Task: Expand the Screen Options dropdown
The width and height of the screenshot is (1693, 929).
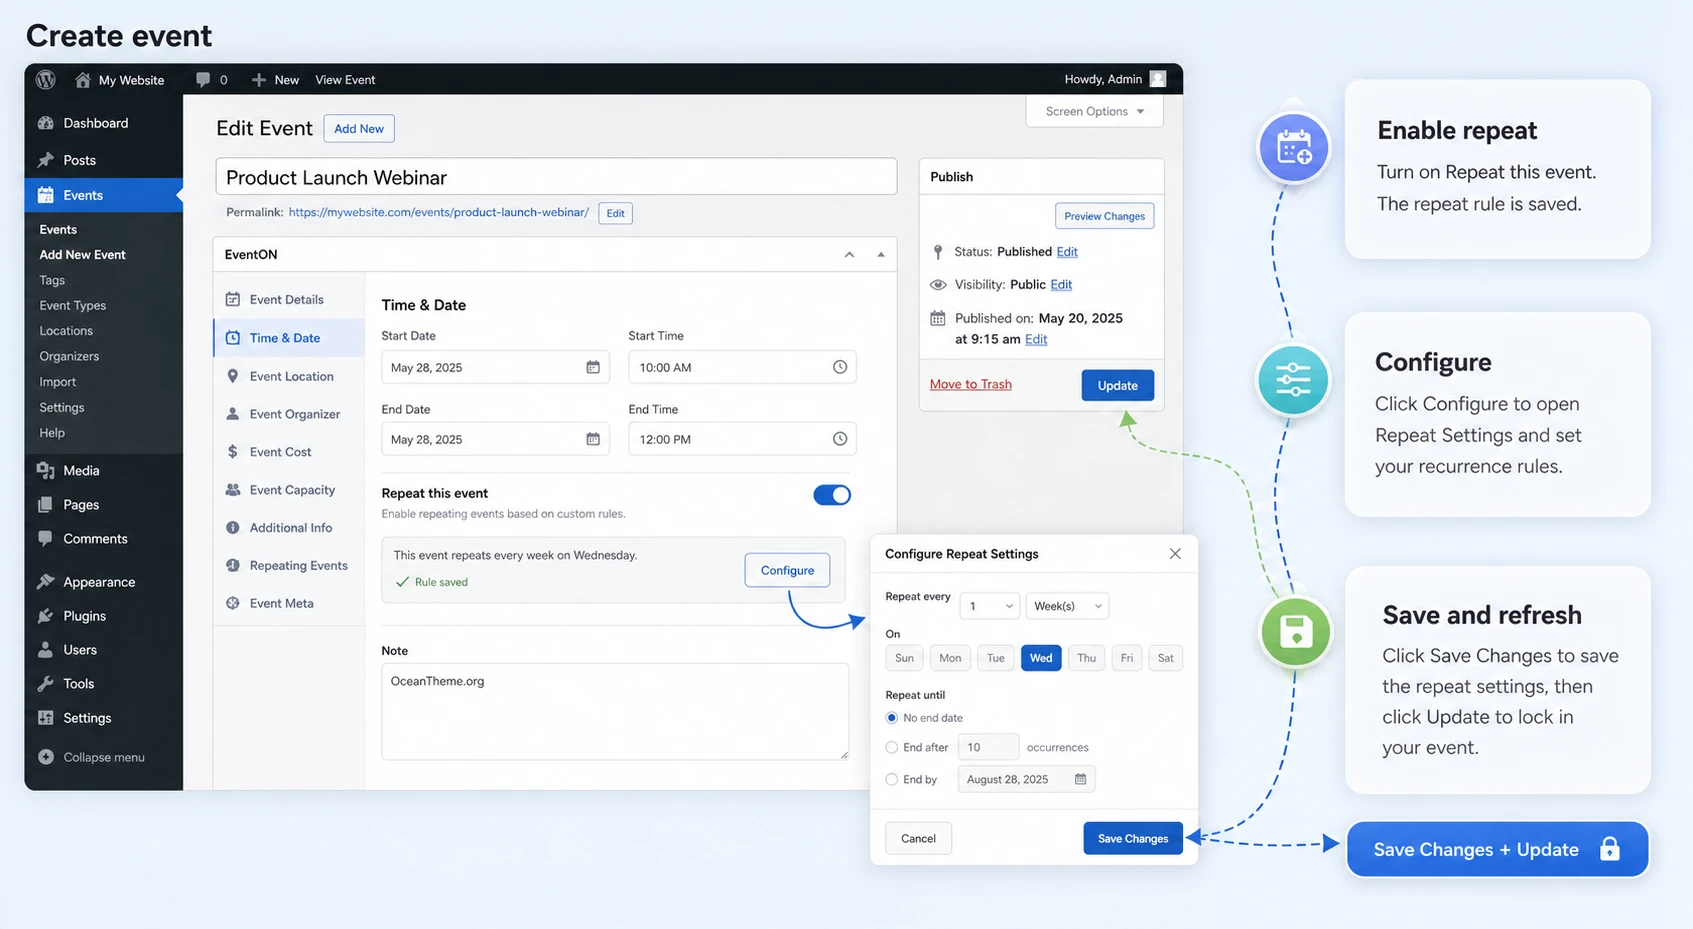Action: click(1095, 111)
